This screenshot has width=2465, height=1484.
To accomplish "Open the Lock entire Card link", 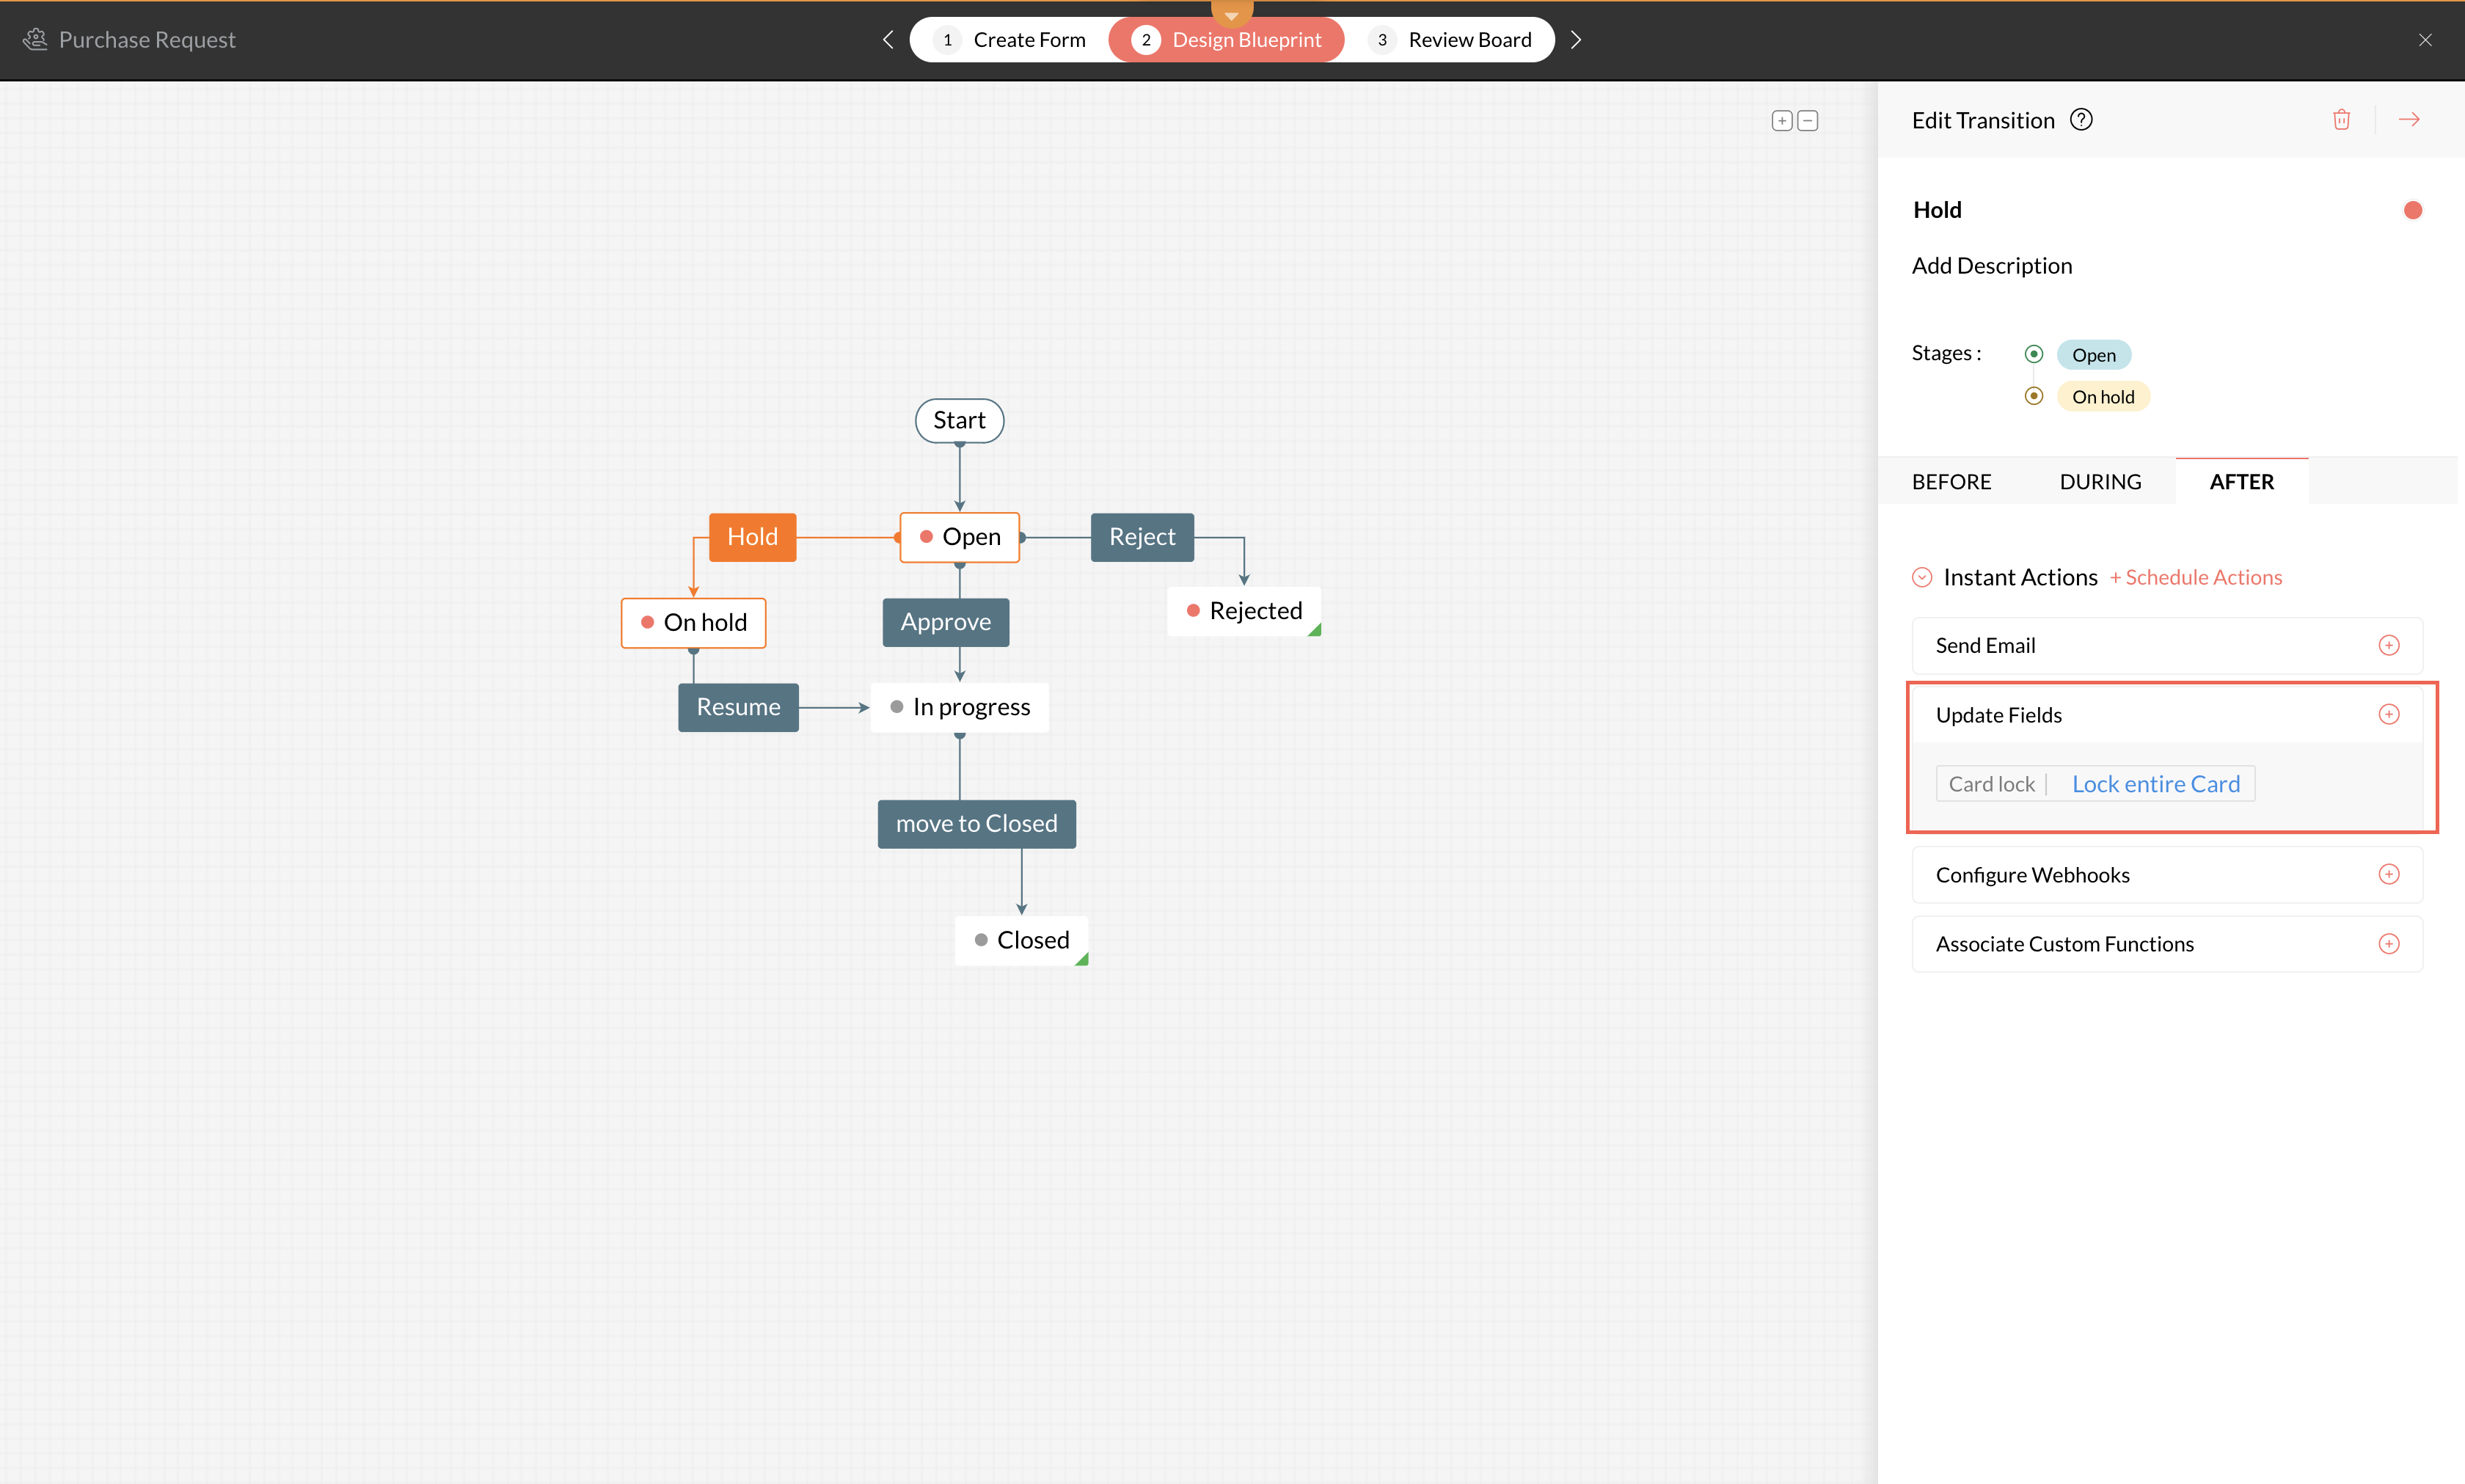I will 2155,784.
